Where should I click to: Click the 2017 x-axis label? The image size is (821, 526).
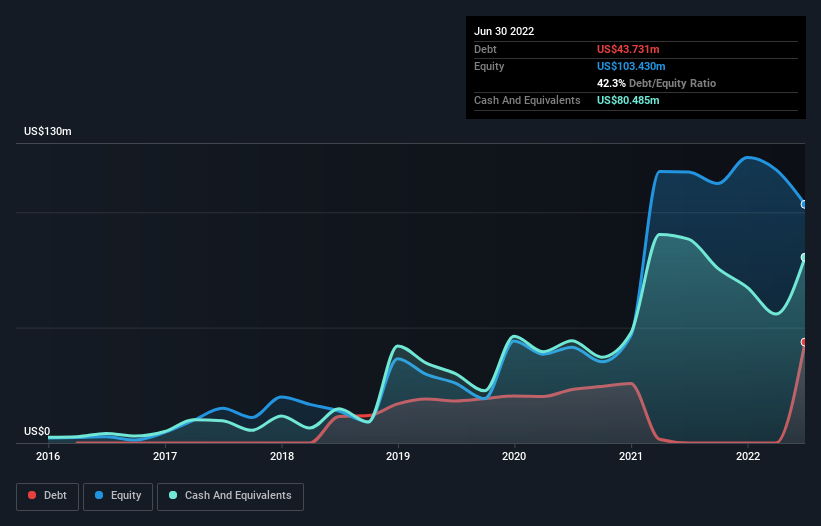[x=165, y=456]
